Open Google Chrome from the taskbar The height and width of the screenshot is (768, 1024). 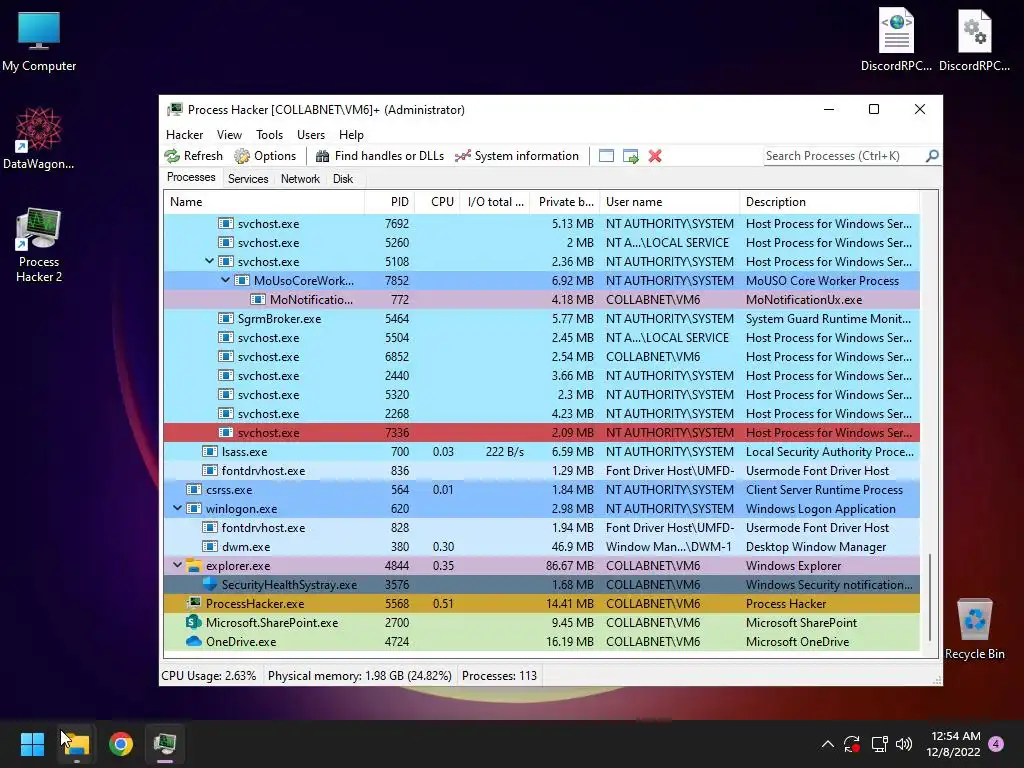[121, 744]
